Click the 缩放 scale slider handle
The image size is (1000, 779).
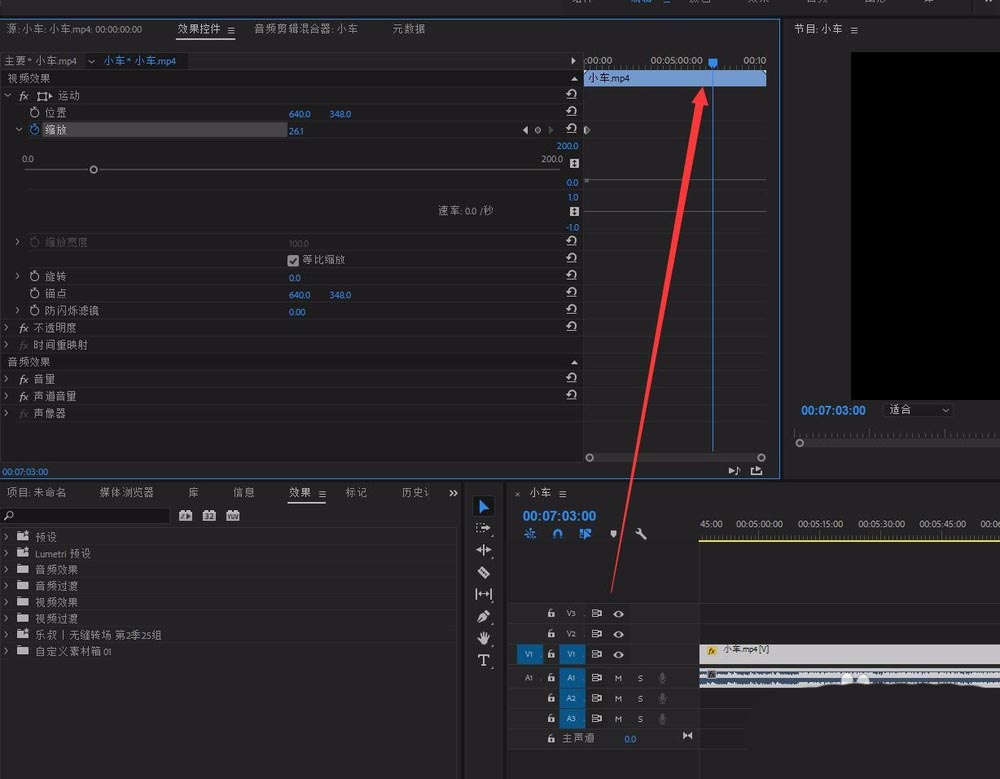(94, 170)
